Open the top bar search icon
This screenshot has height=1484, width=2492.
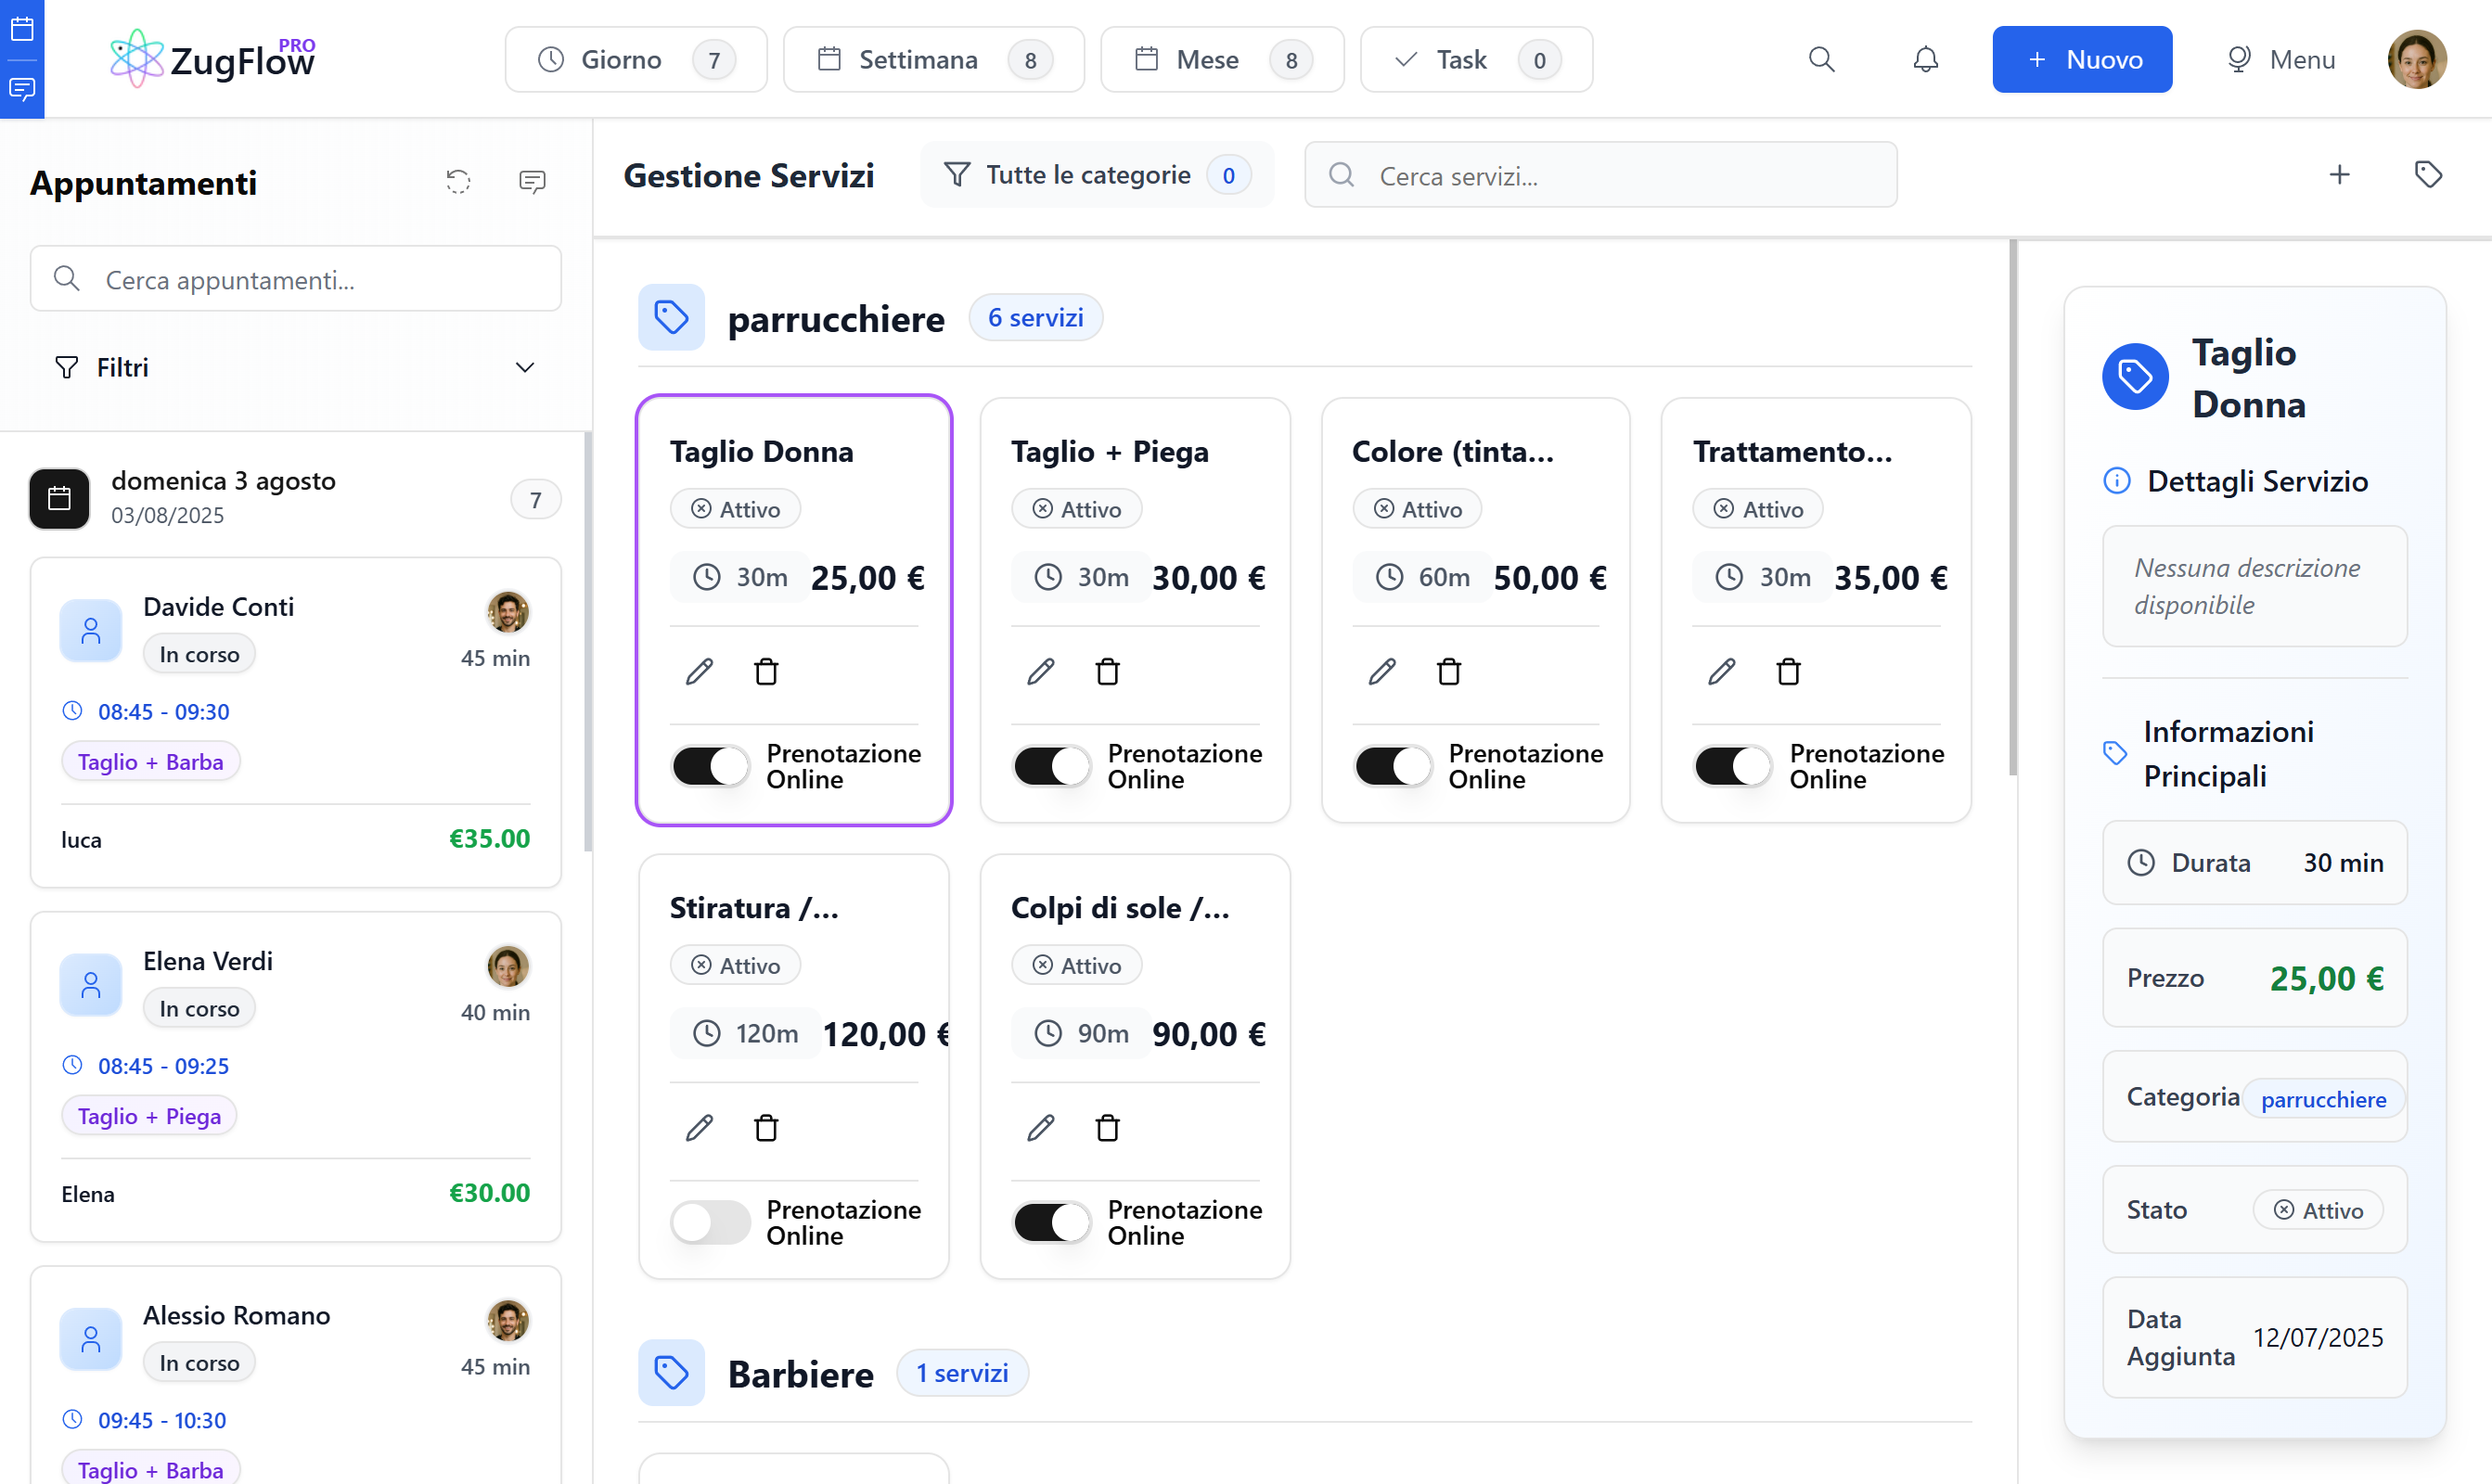[1821, 59]
